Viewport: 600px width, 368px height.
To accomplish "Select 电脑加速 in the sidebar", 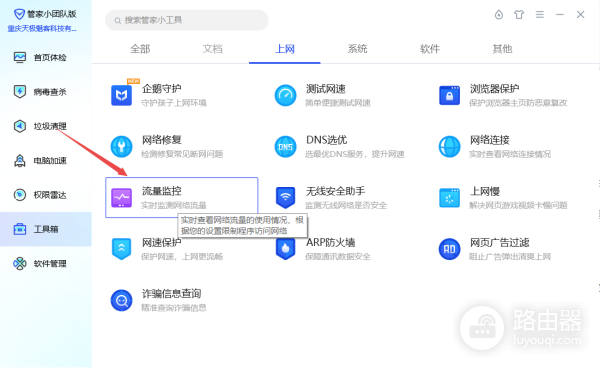I will point(50,161).
